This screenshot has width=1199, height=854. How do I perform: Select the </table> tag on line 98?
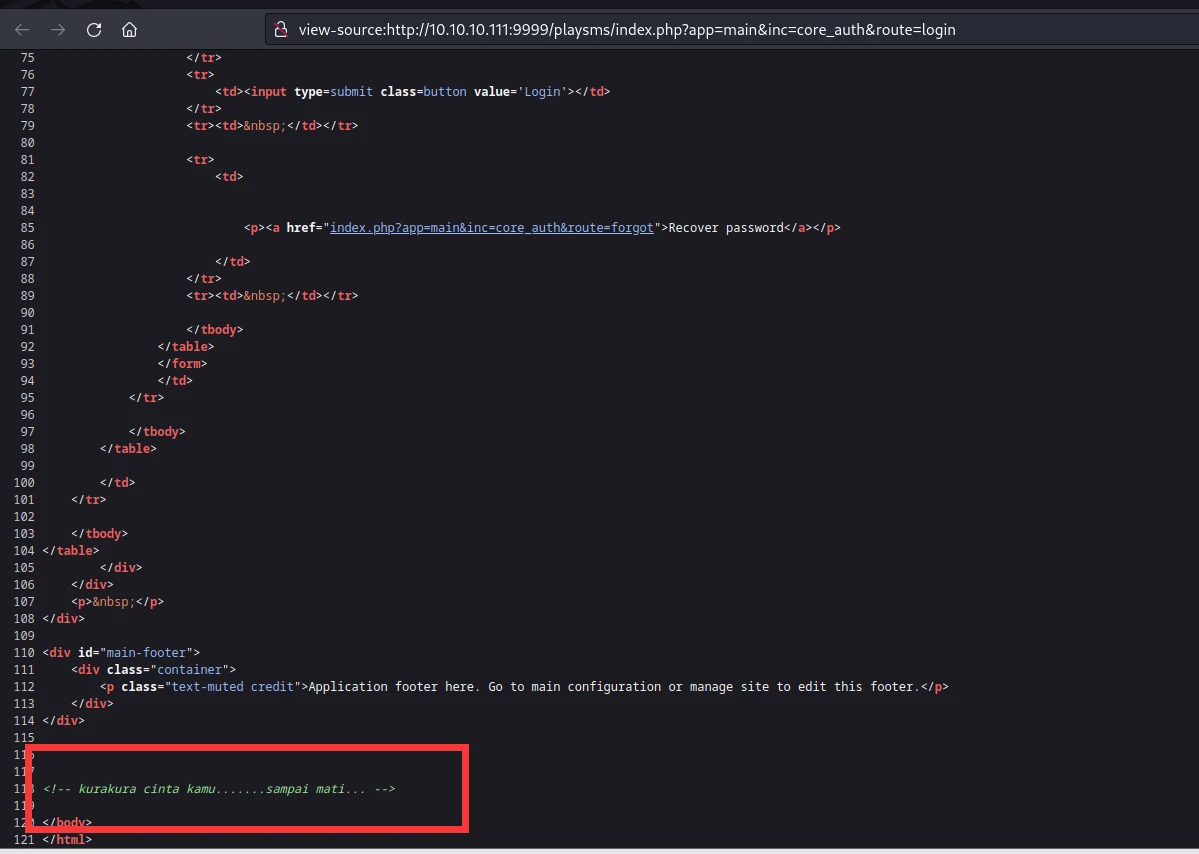128,449
